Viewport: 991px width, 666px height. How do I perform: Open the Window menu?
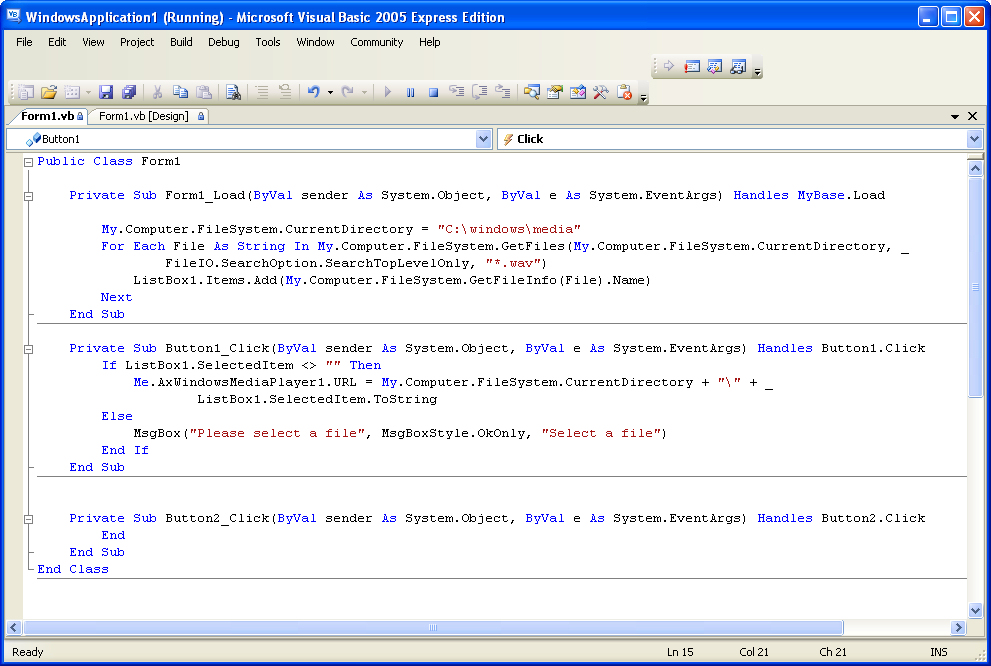pyautogui.click(x=315, y=42)
